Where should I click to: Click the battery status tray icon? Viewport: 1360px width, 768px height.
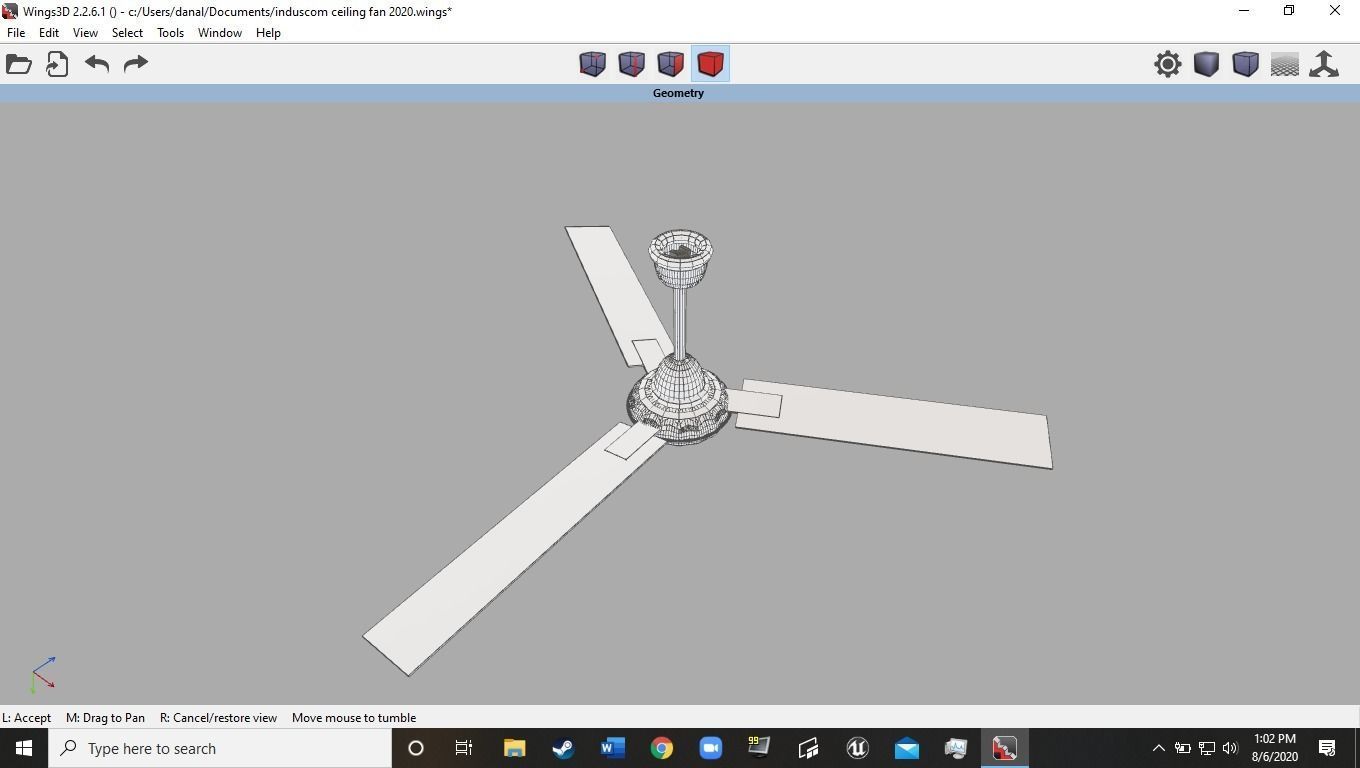[x=1182, y=748]
